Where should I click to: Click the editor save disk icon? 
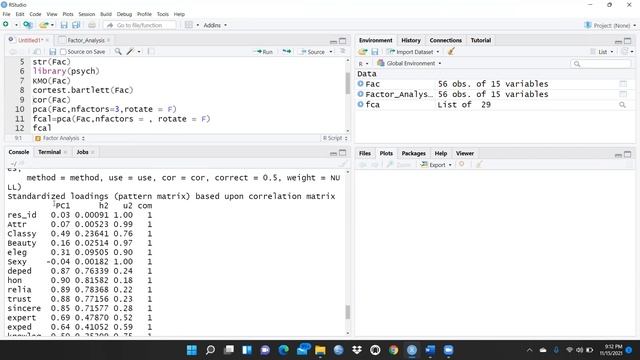click(52, 52)
